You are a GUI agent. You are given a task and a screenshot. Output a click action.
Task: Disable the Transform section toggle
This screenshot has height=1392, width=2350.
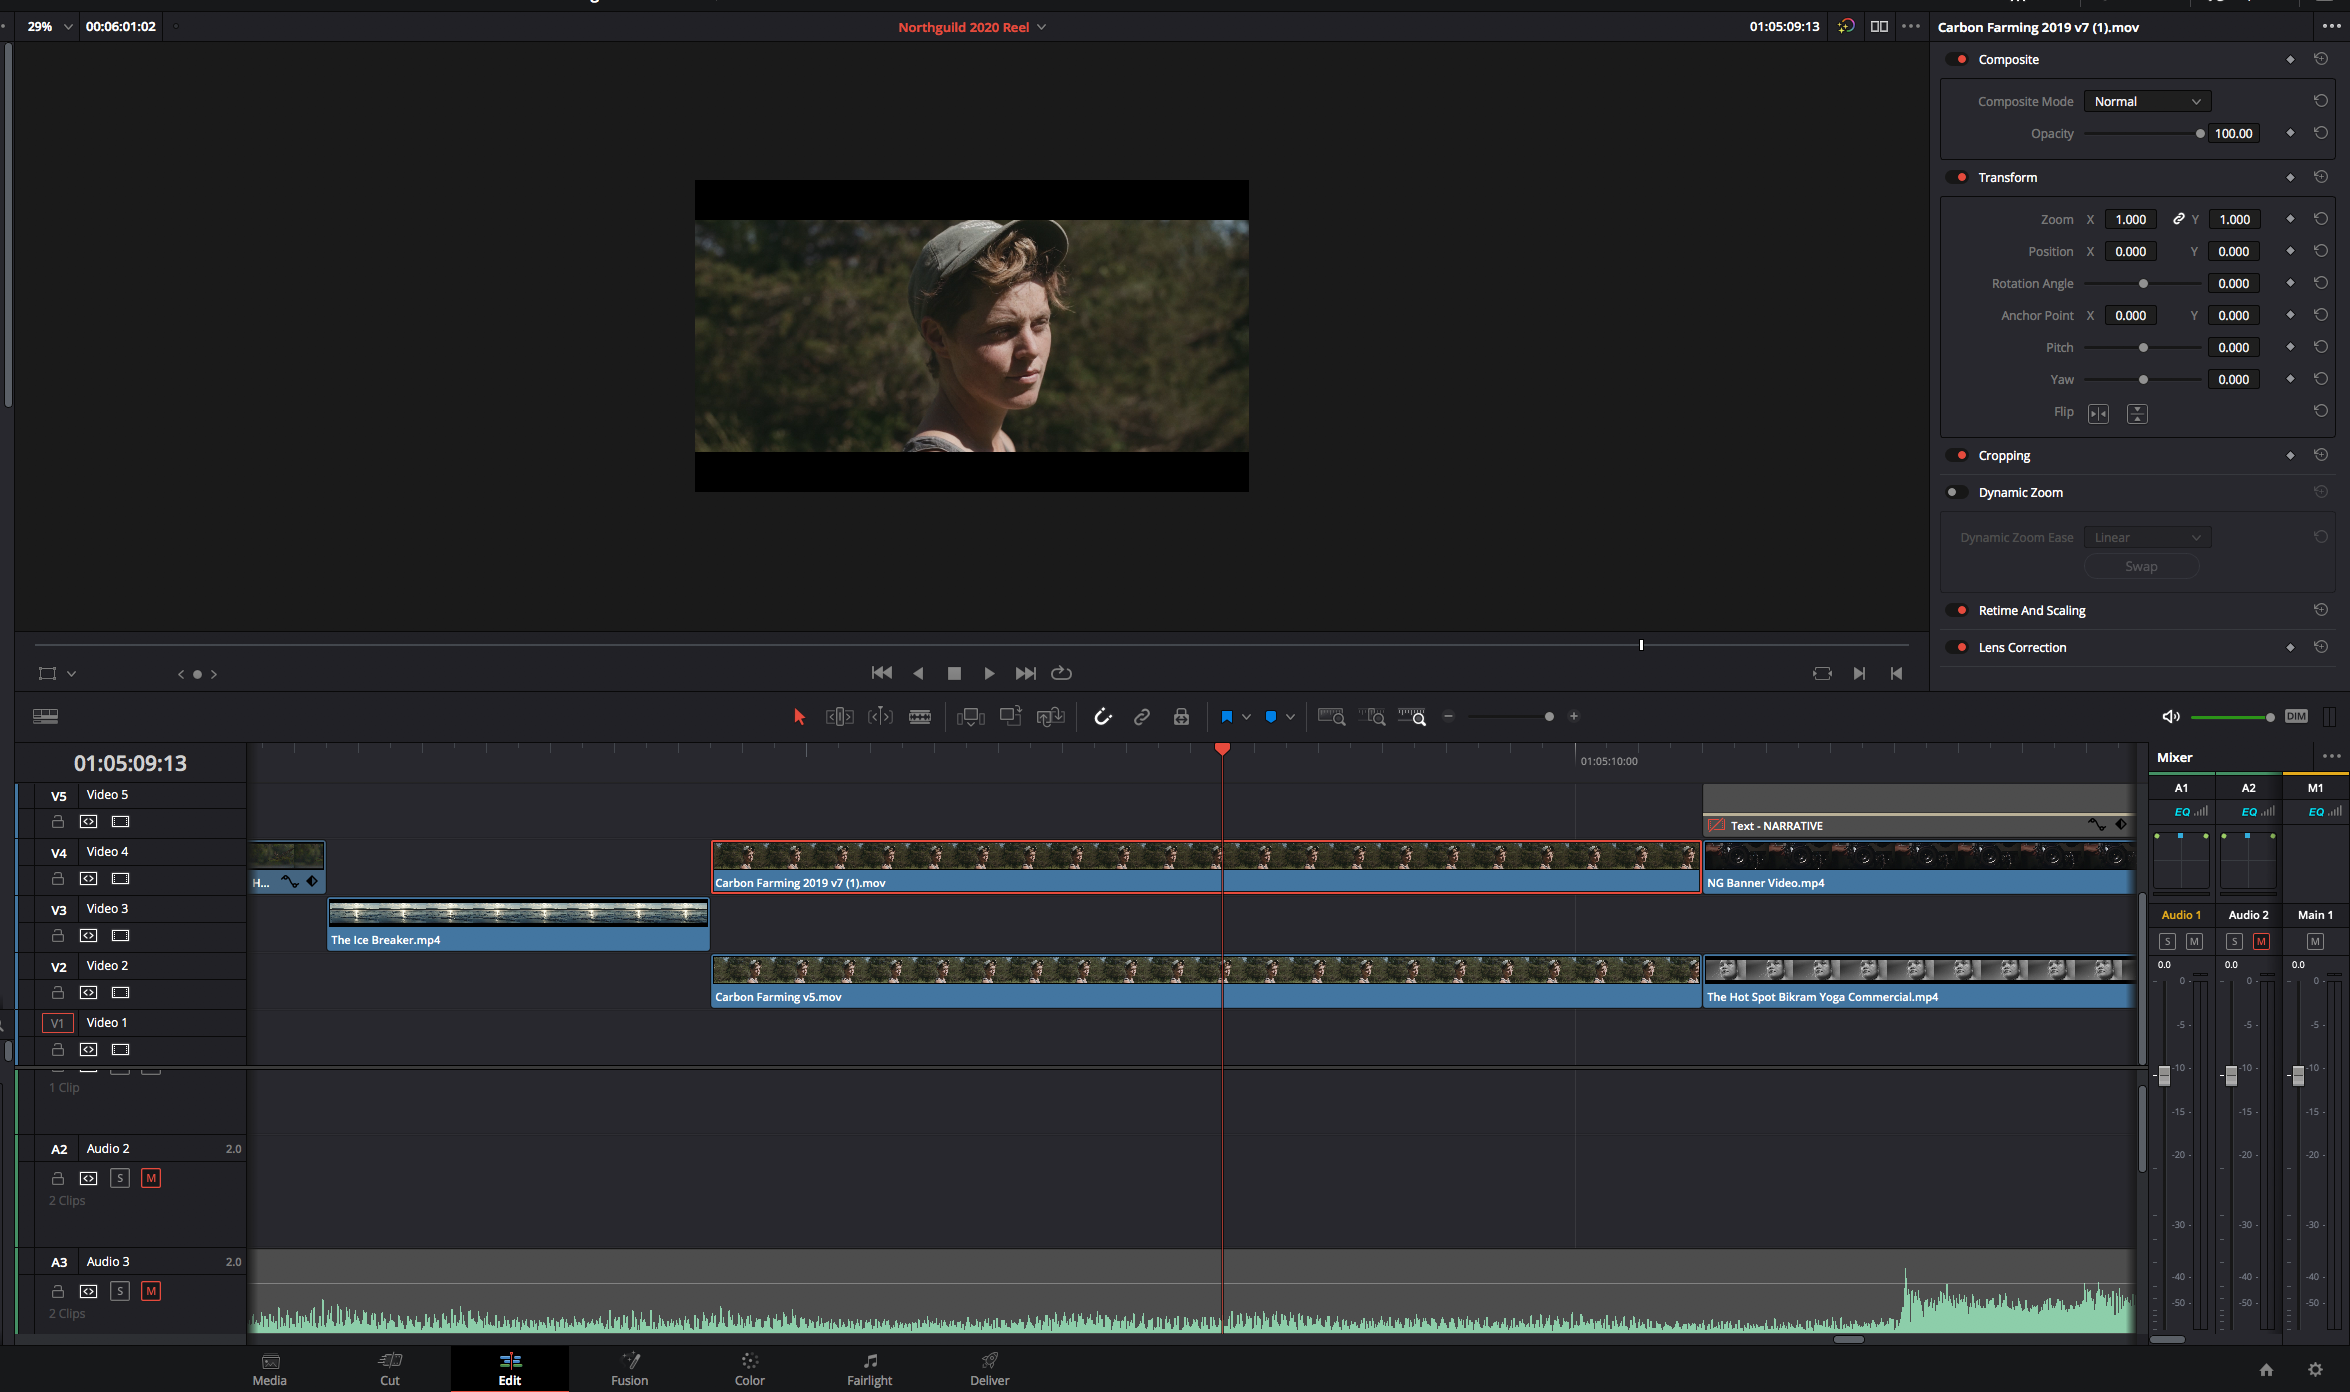1957,177
